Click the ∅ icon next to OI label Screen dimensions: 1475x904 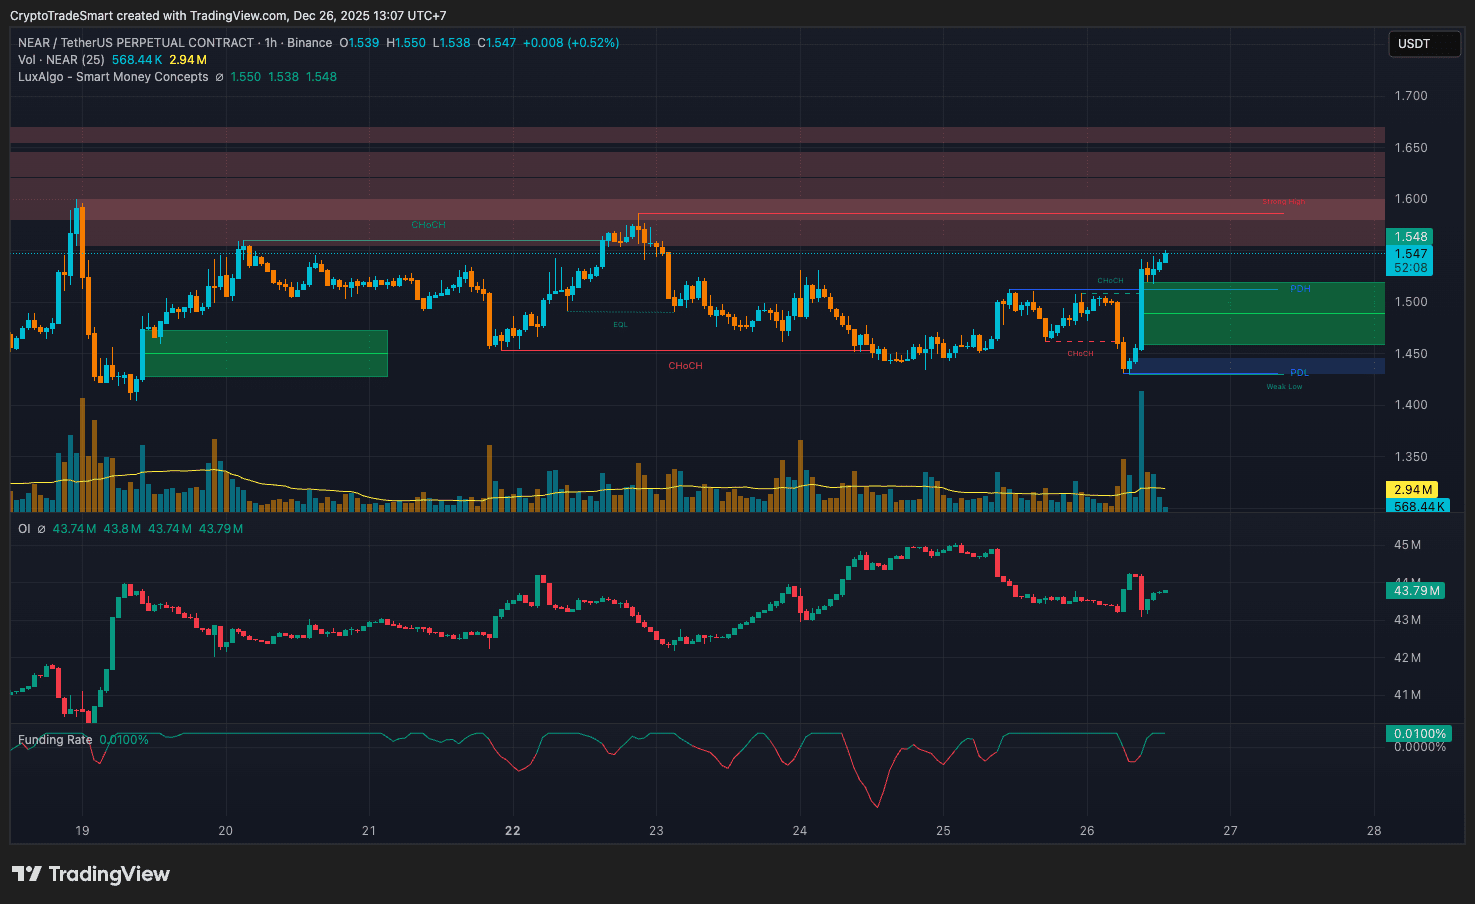pyautogui.click(x=41, y=529)
